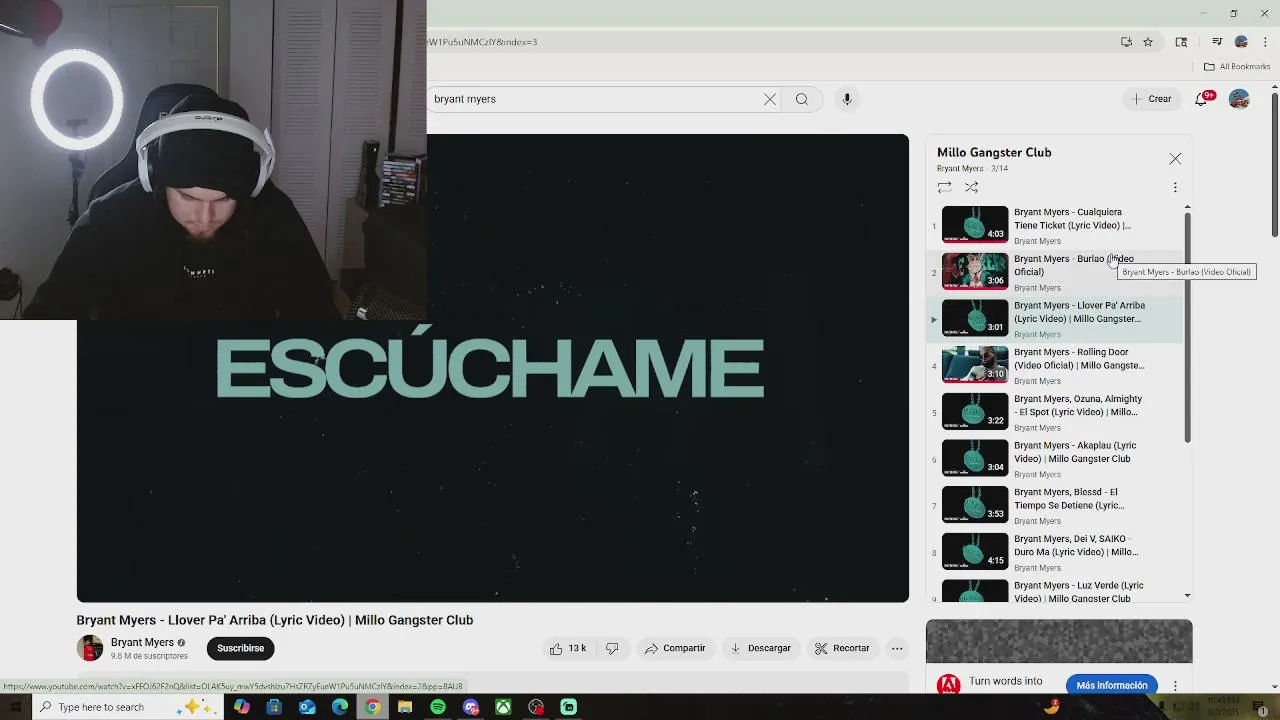Play Burlao Video Oficial thumbnail

click(975, 271)
